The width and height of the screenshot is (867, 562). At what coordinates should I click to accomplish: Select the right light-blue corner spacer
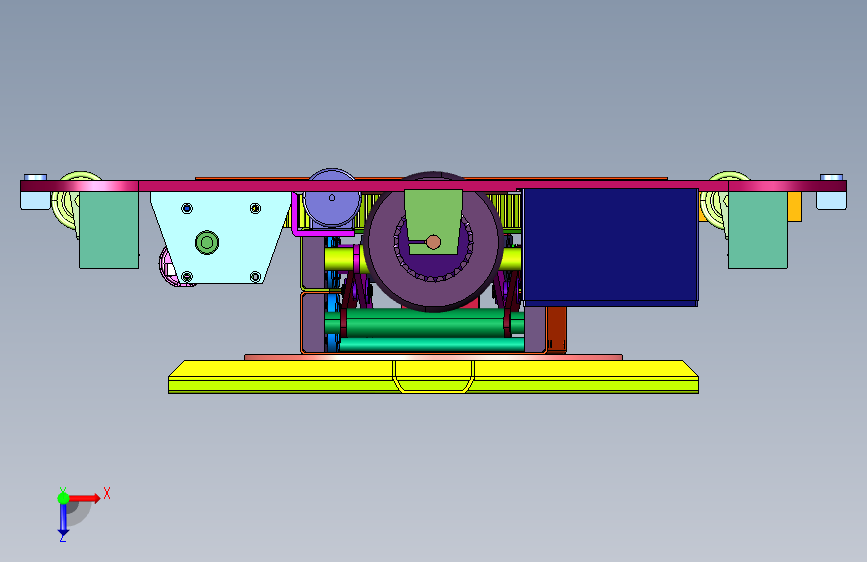tap(831, 200)
